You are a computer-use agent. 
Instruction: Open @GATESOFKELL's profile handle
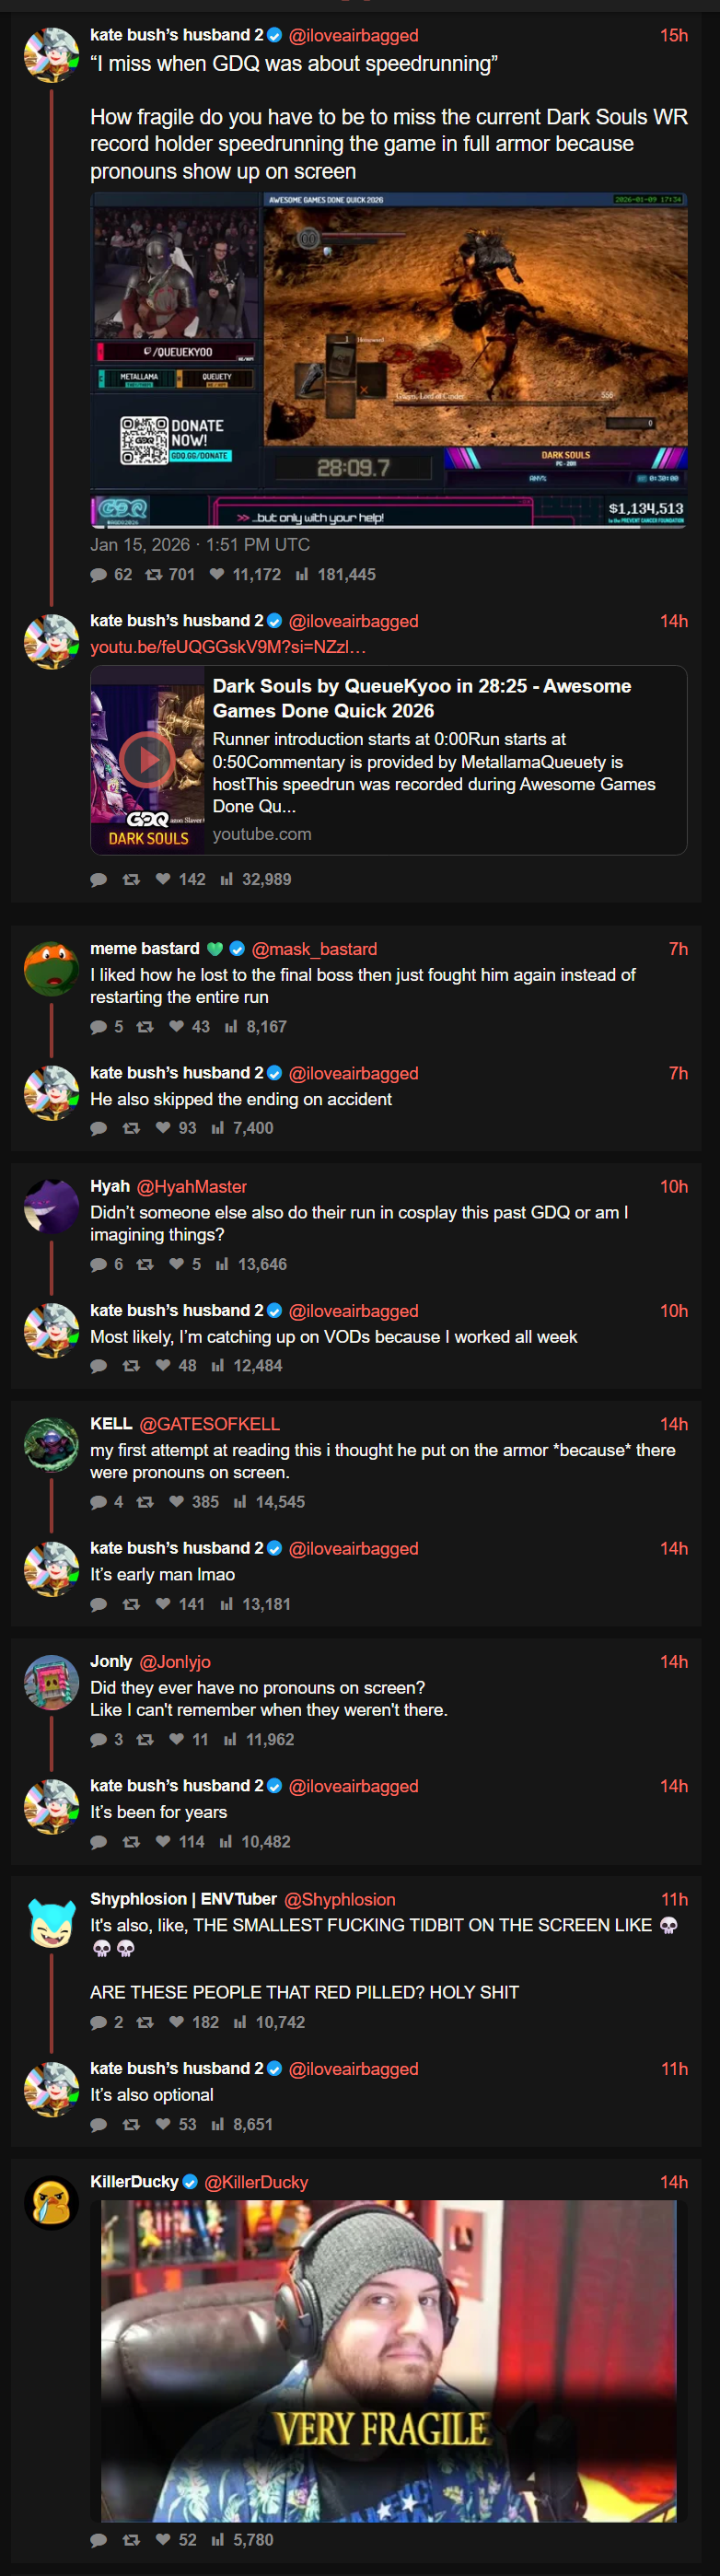[209, 1423]
